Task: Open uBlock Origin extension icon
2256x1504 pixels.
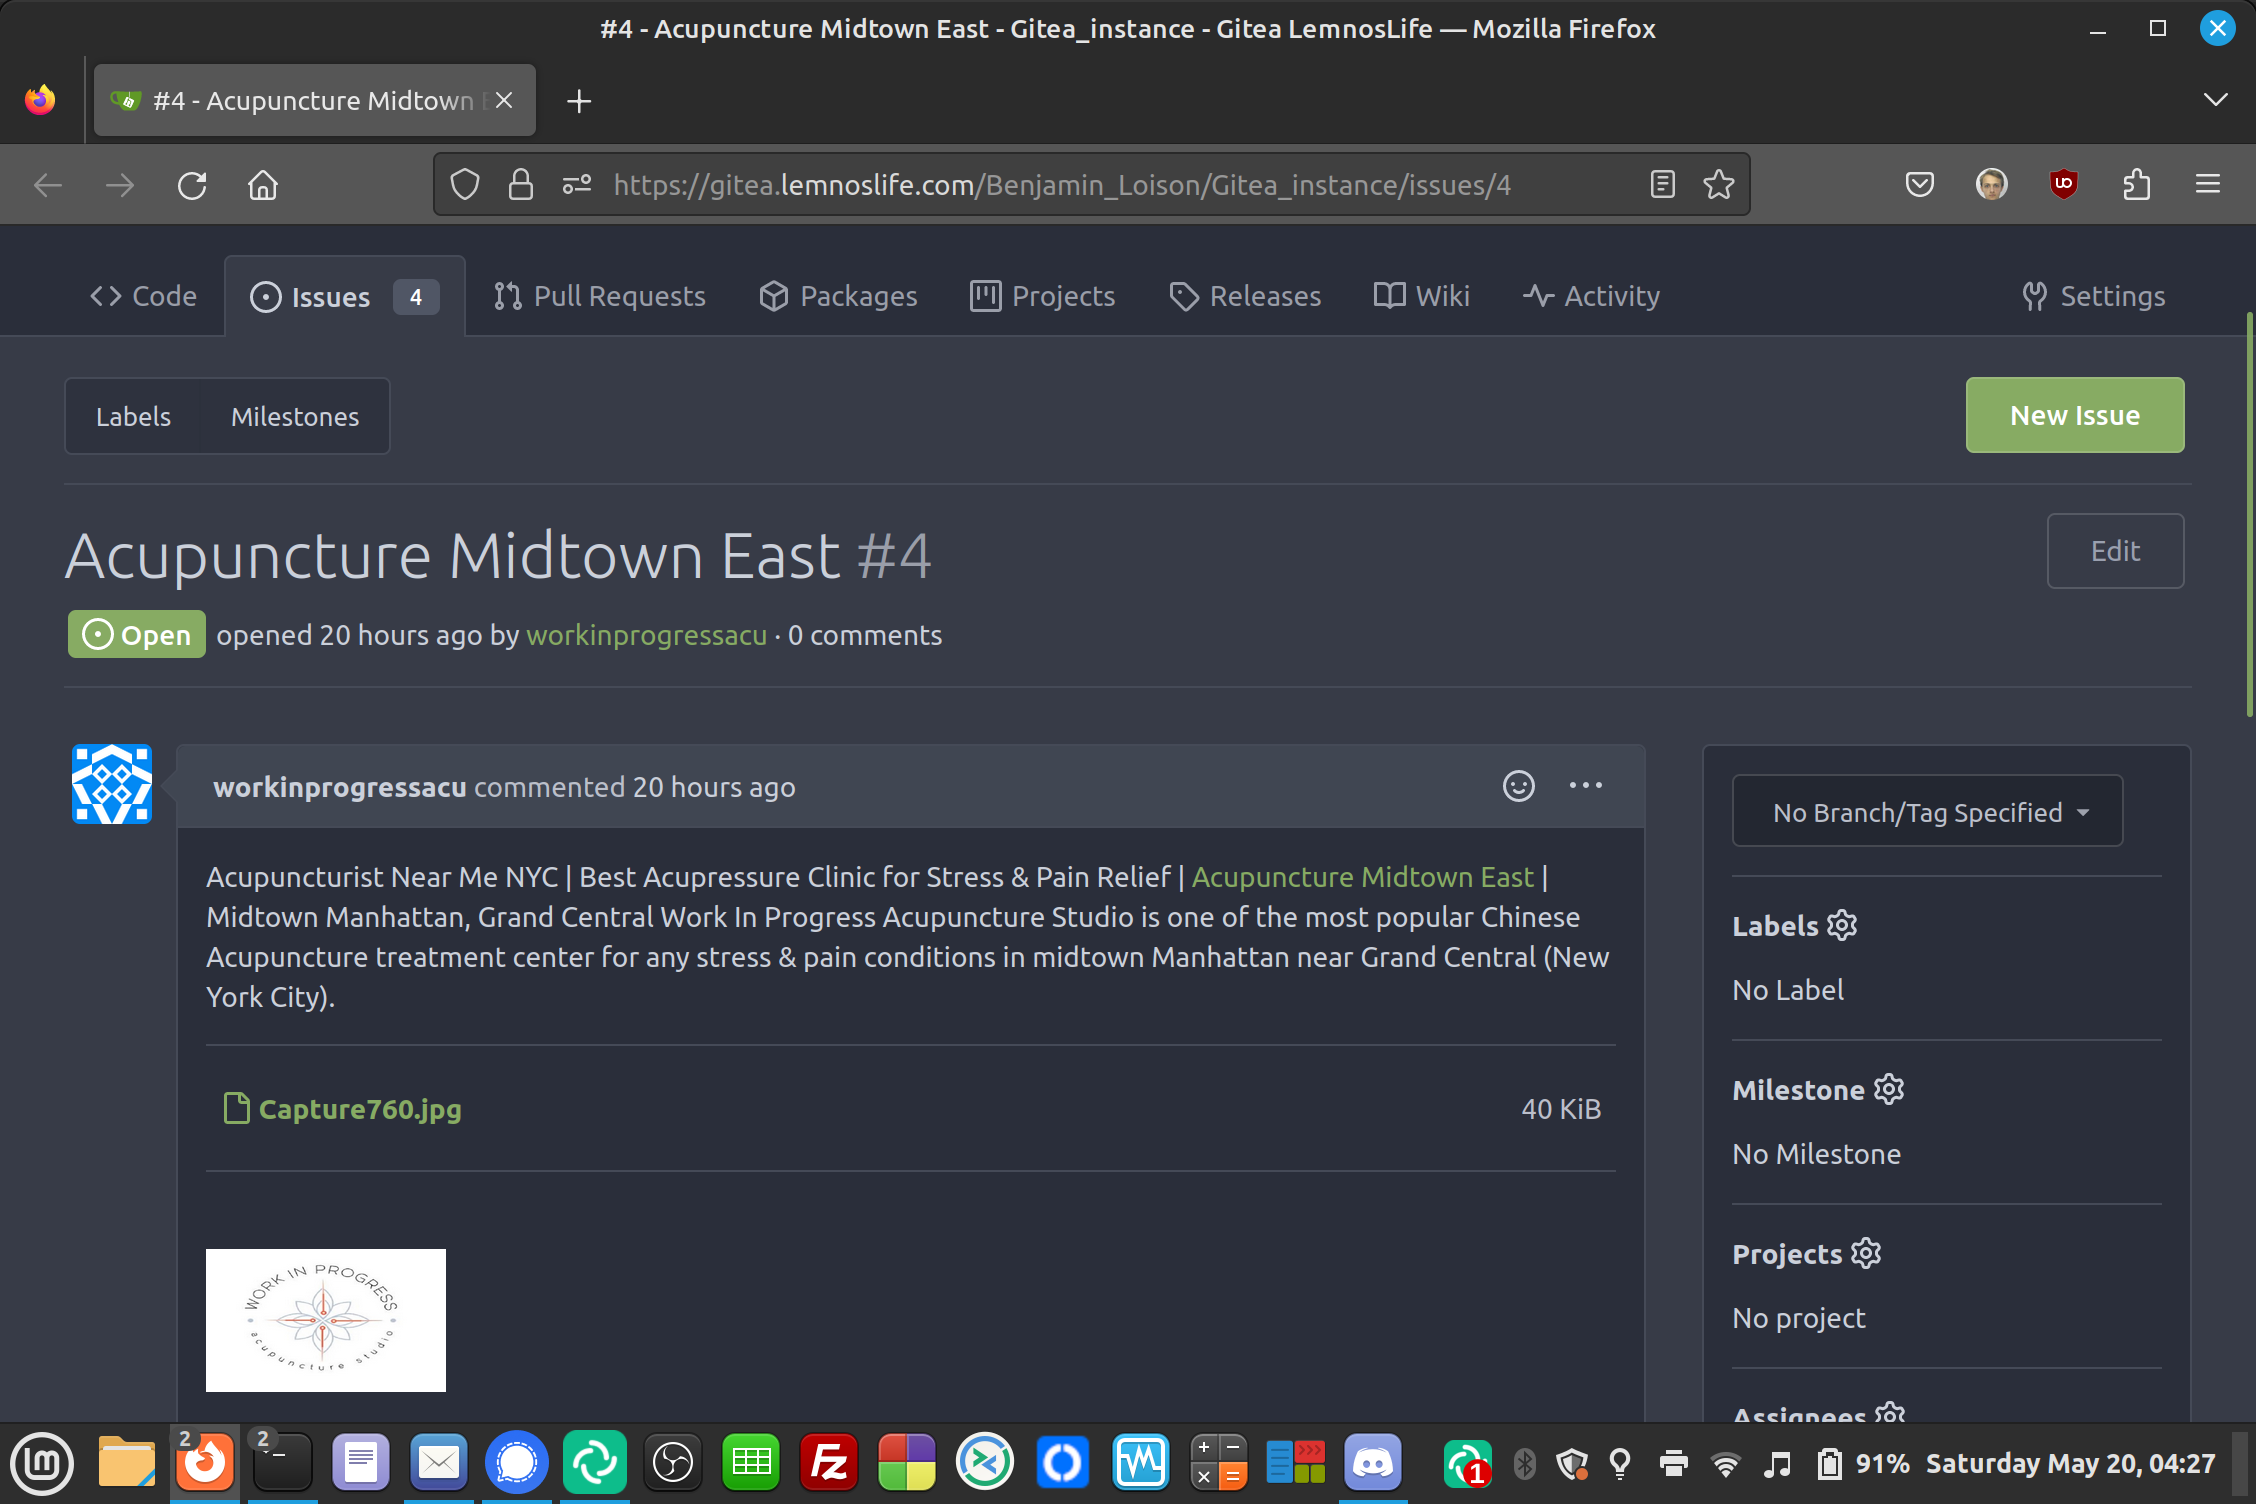Action: point(2063,185)
